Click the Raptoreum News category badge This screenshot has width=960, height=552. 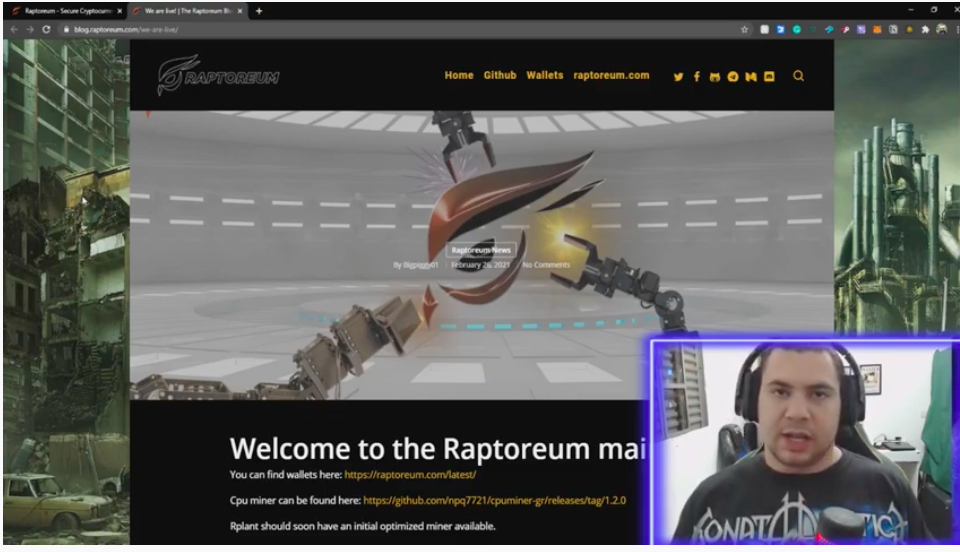pos(481,250)
